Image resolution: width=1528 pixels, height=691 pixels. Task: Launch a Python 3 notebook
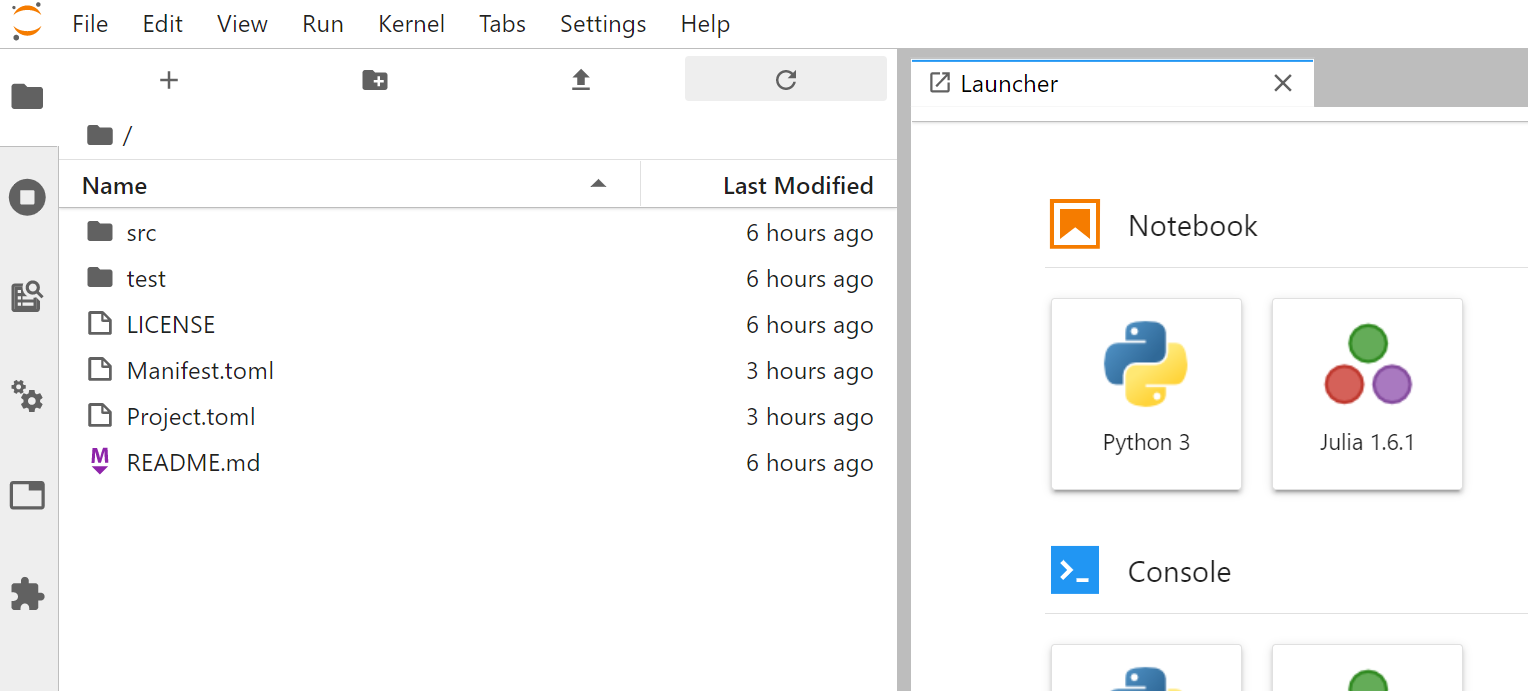[1146, 393]
